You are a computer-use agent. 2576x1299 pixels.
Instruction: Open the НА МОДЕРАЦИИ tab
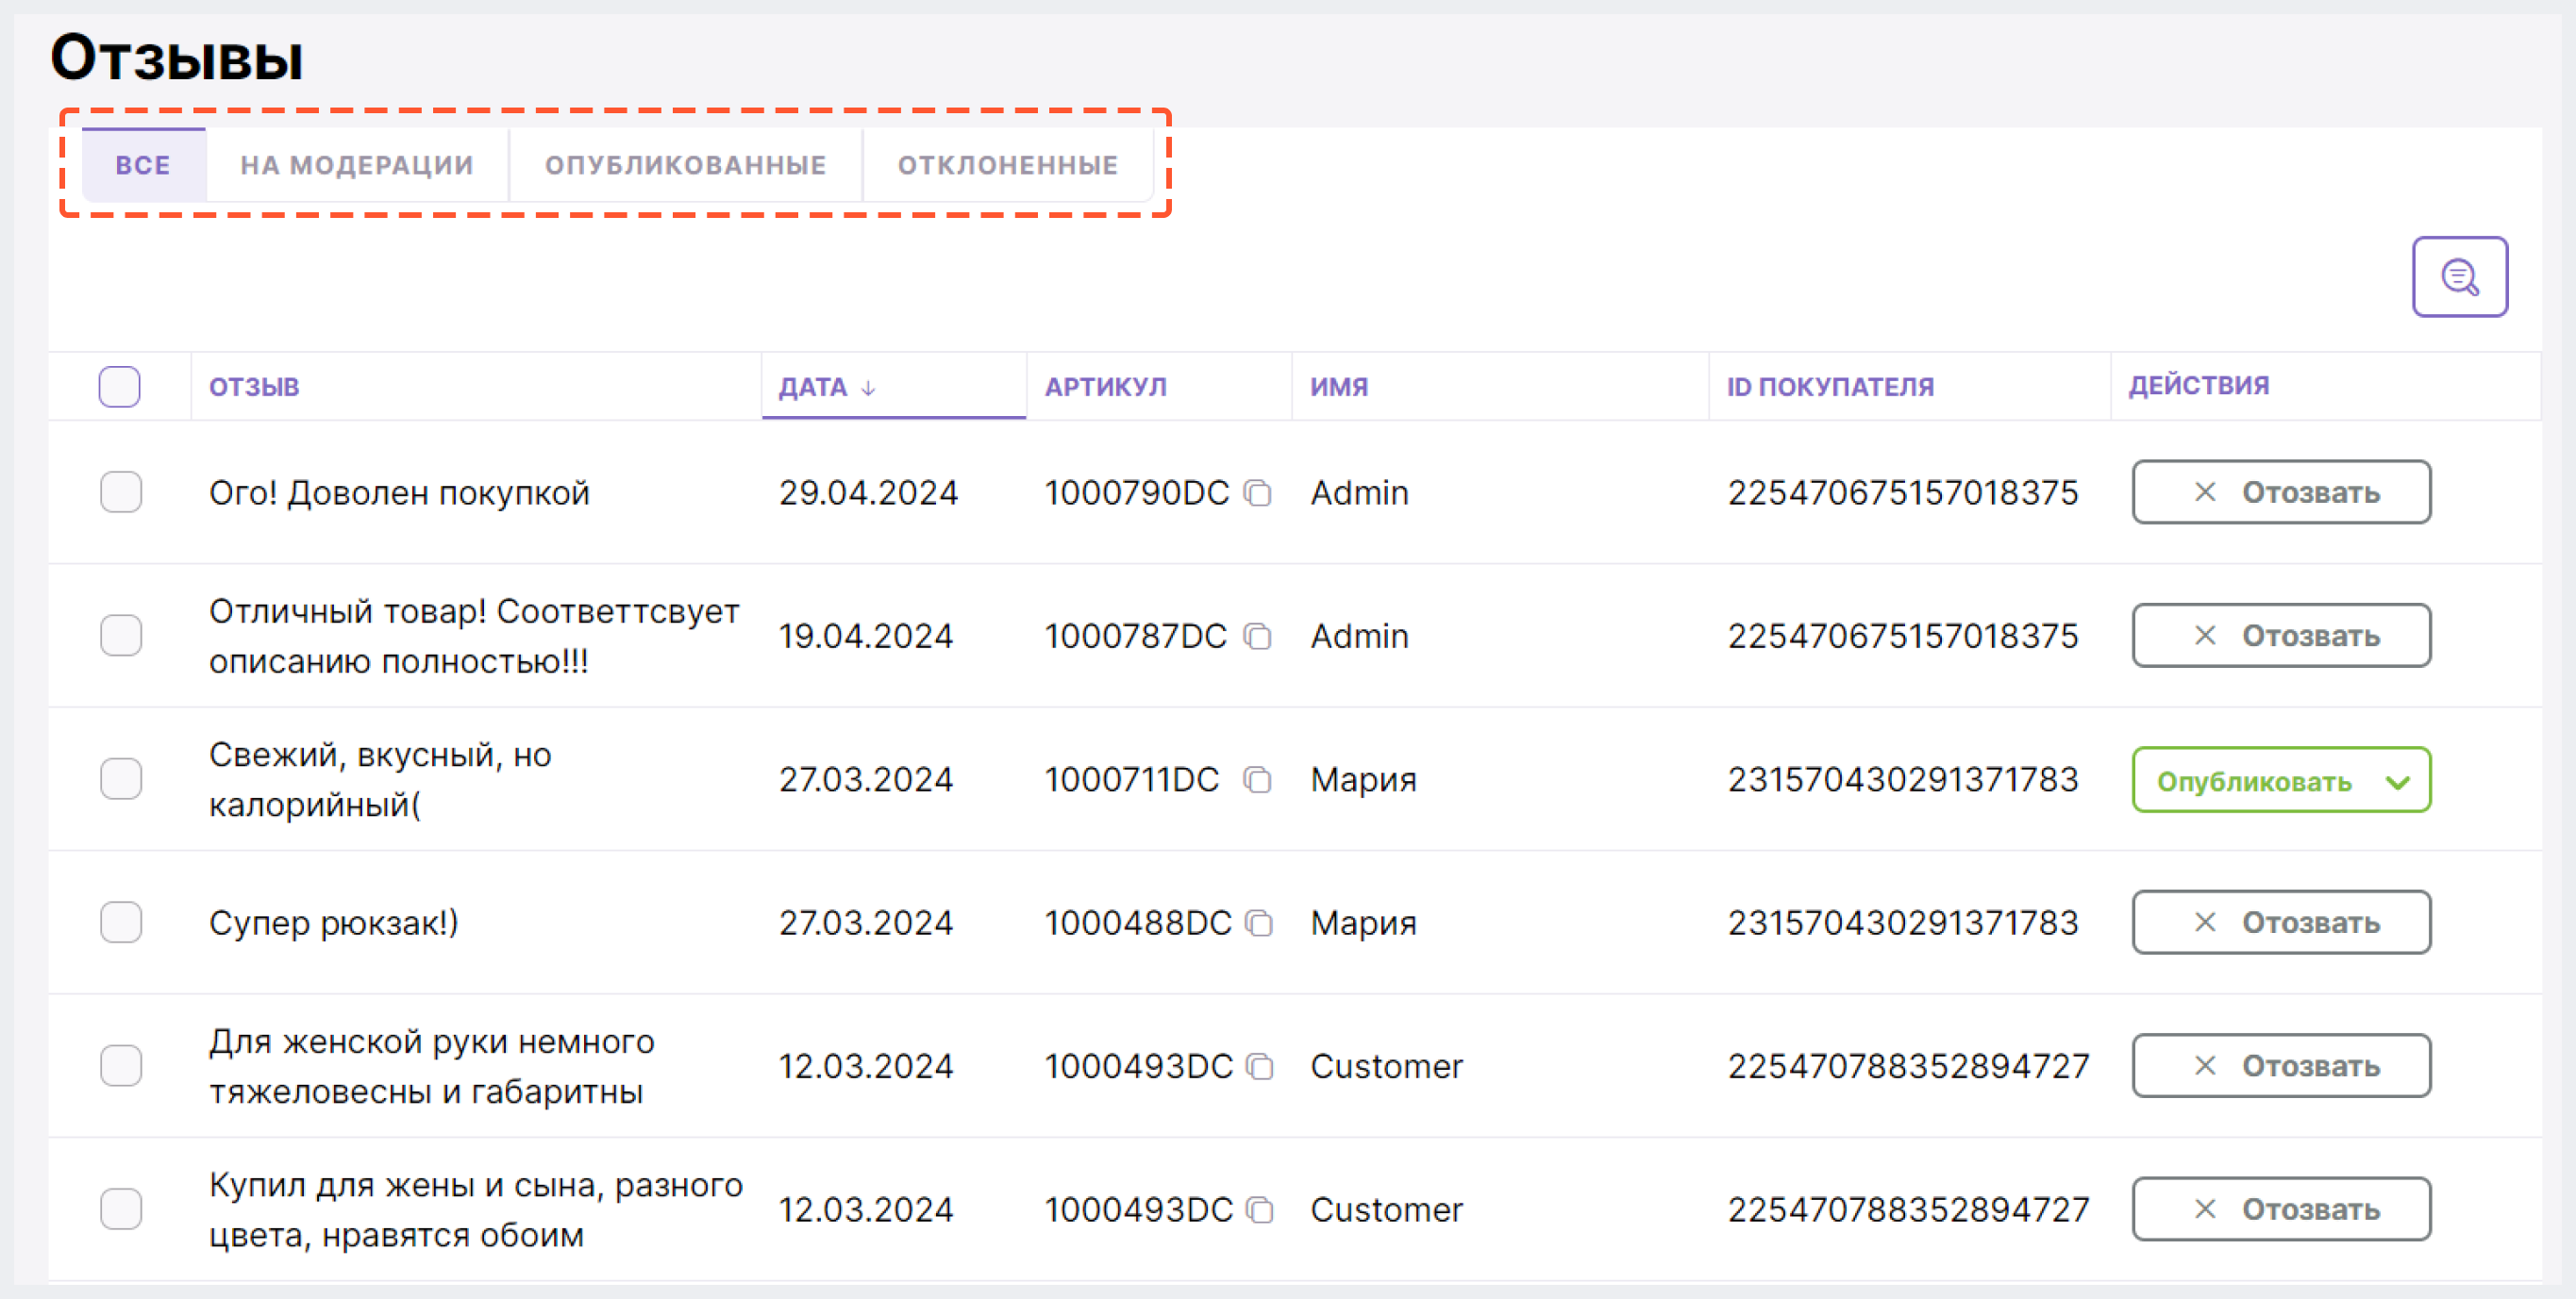[357, 165]
